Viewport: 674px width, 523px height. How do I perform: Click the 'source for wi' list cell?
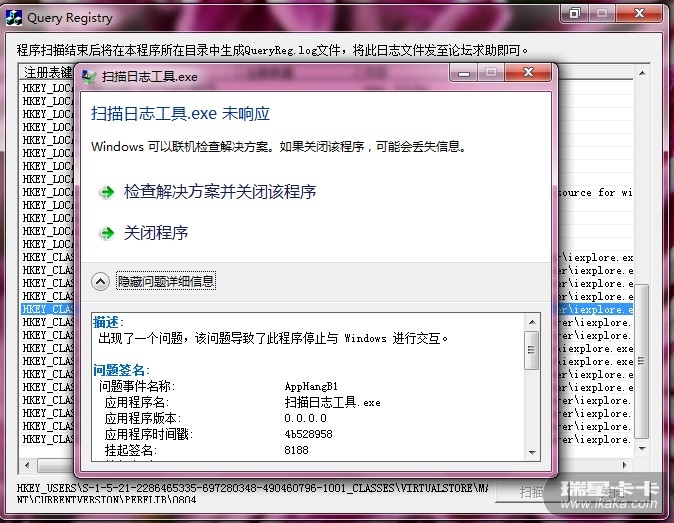coord(595,193)
